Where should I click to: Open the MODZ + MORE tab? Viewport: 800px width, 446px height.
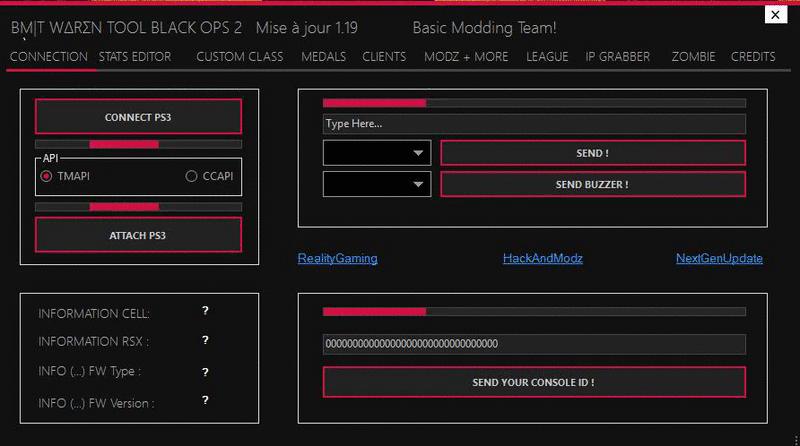pyautogui.click(x=466, y=57)
